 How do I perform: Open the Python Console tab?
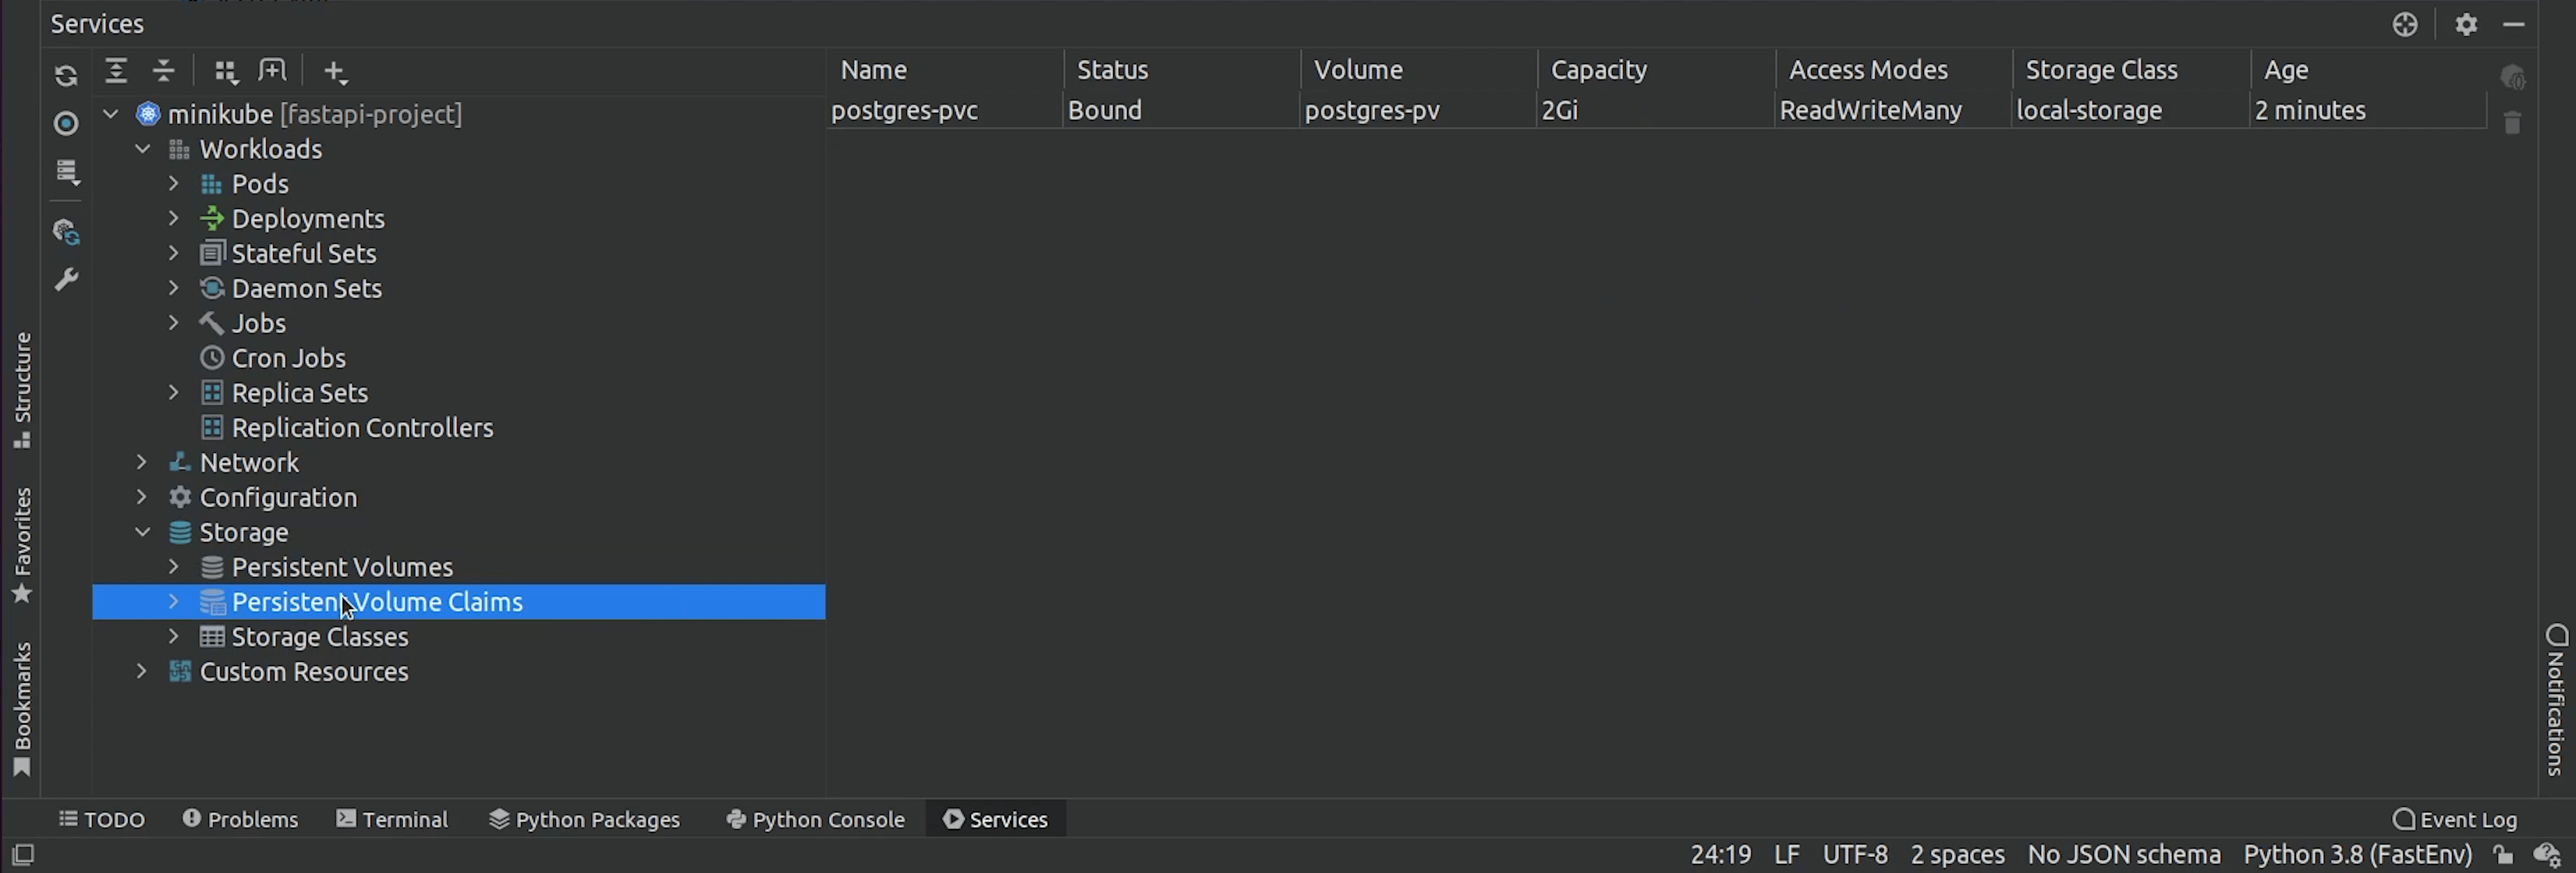815,819
